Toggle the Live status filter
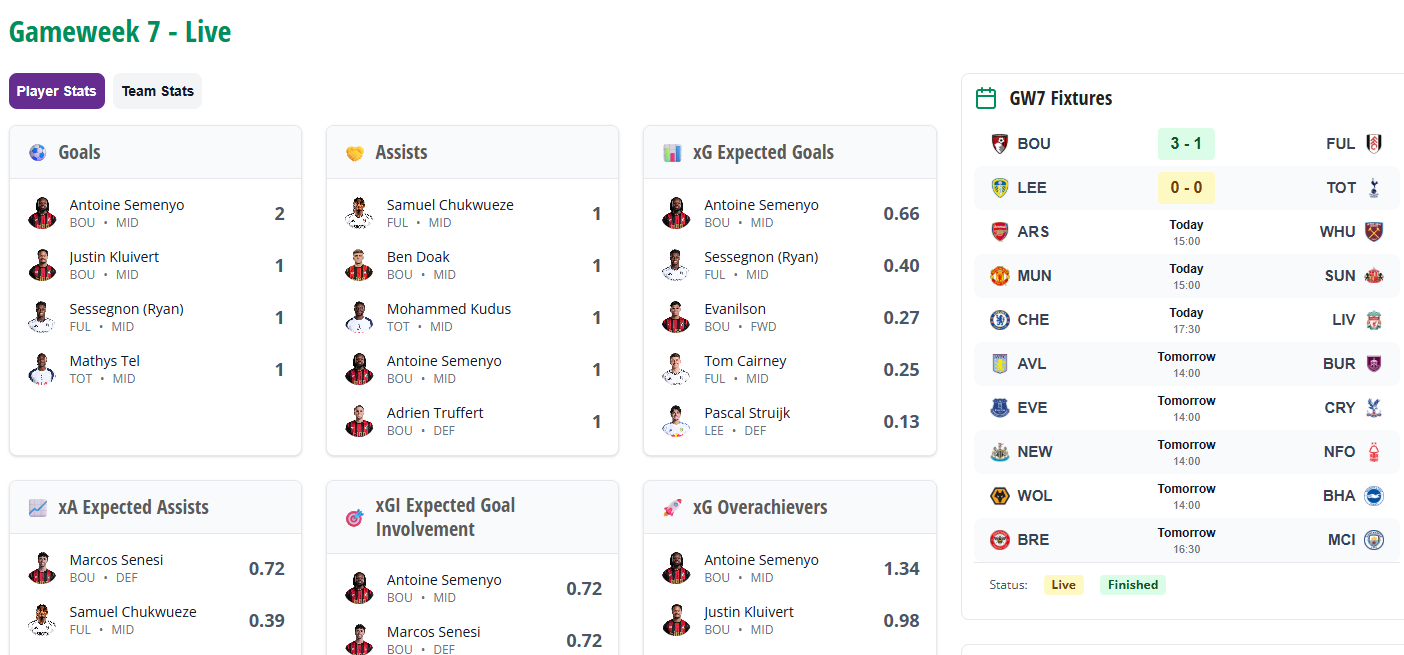1404x655 pixels. [1063, 584]
